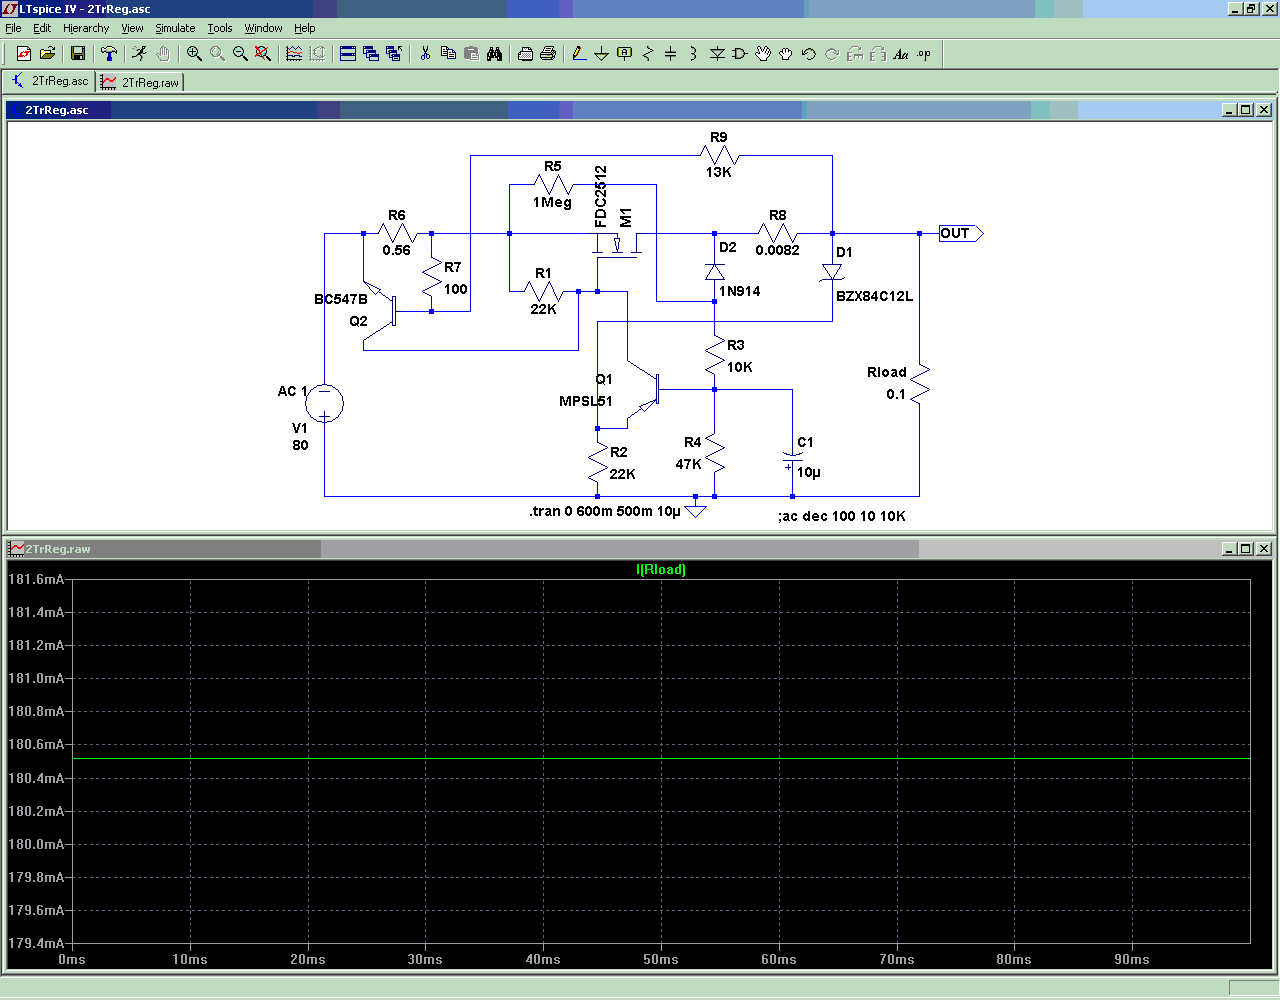Click the Rload value 0.1 text

click(896, 394)
